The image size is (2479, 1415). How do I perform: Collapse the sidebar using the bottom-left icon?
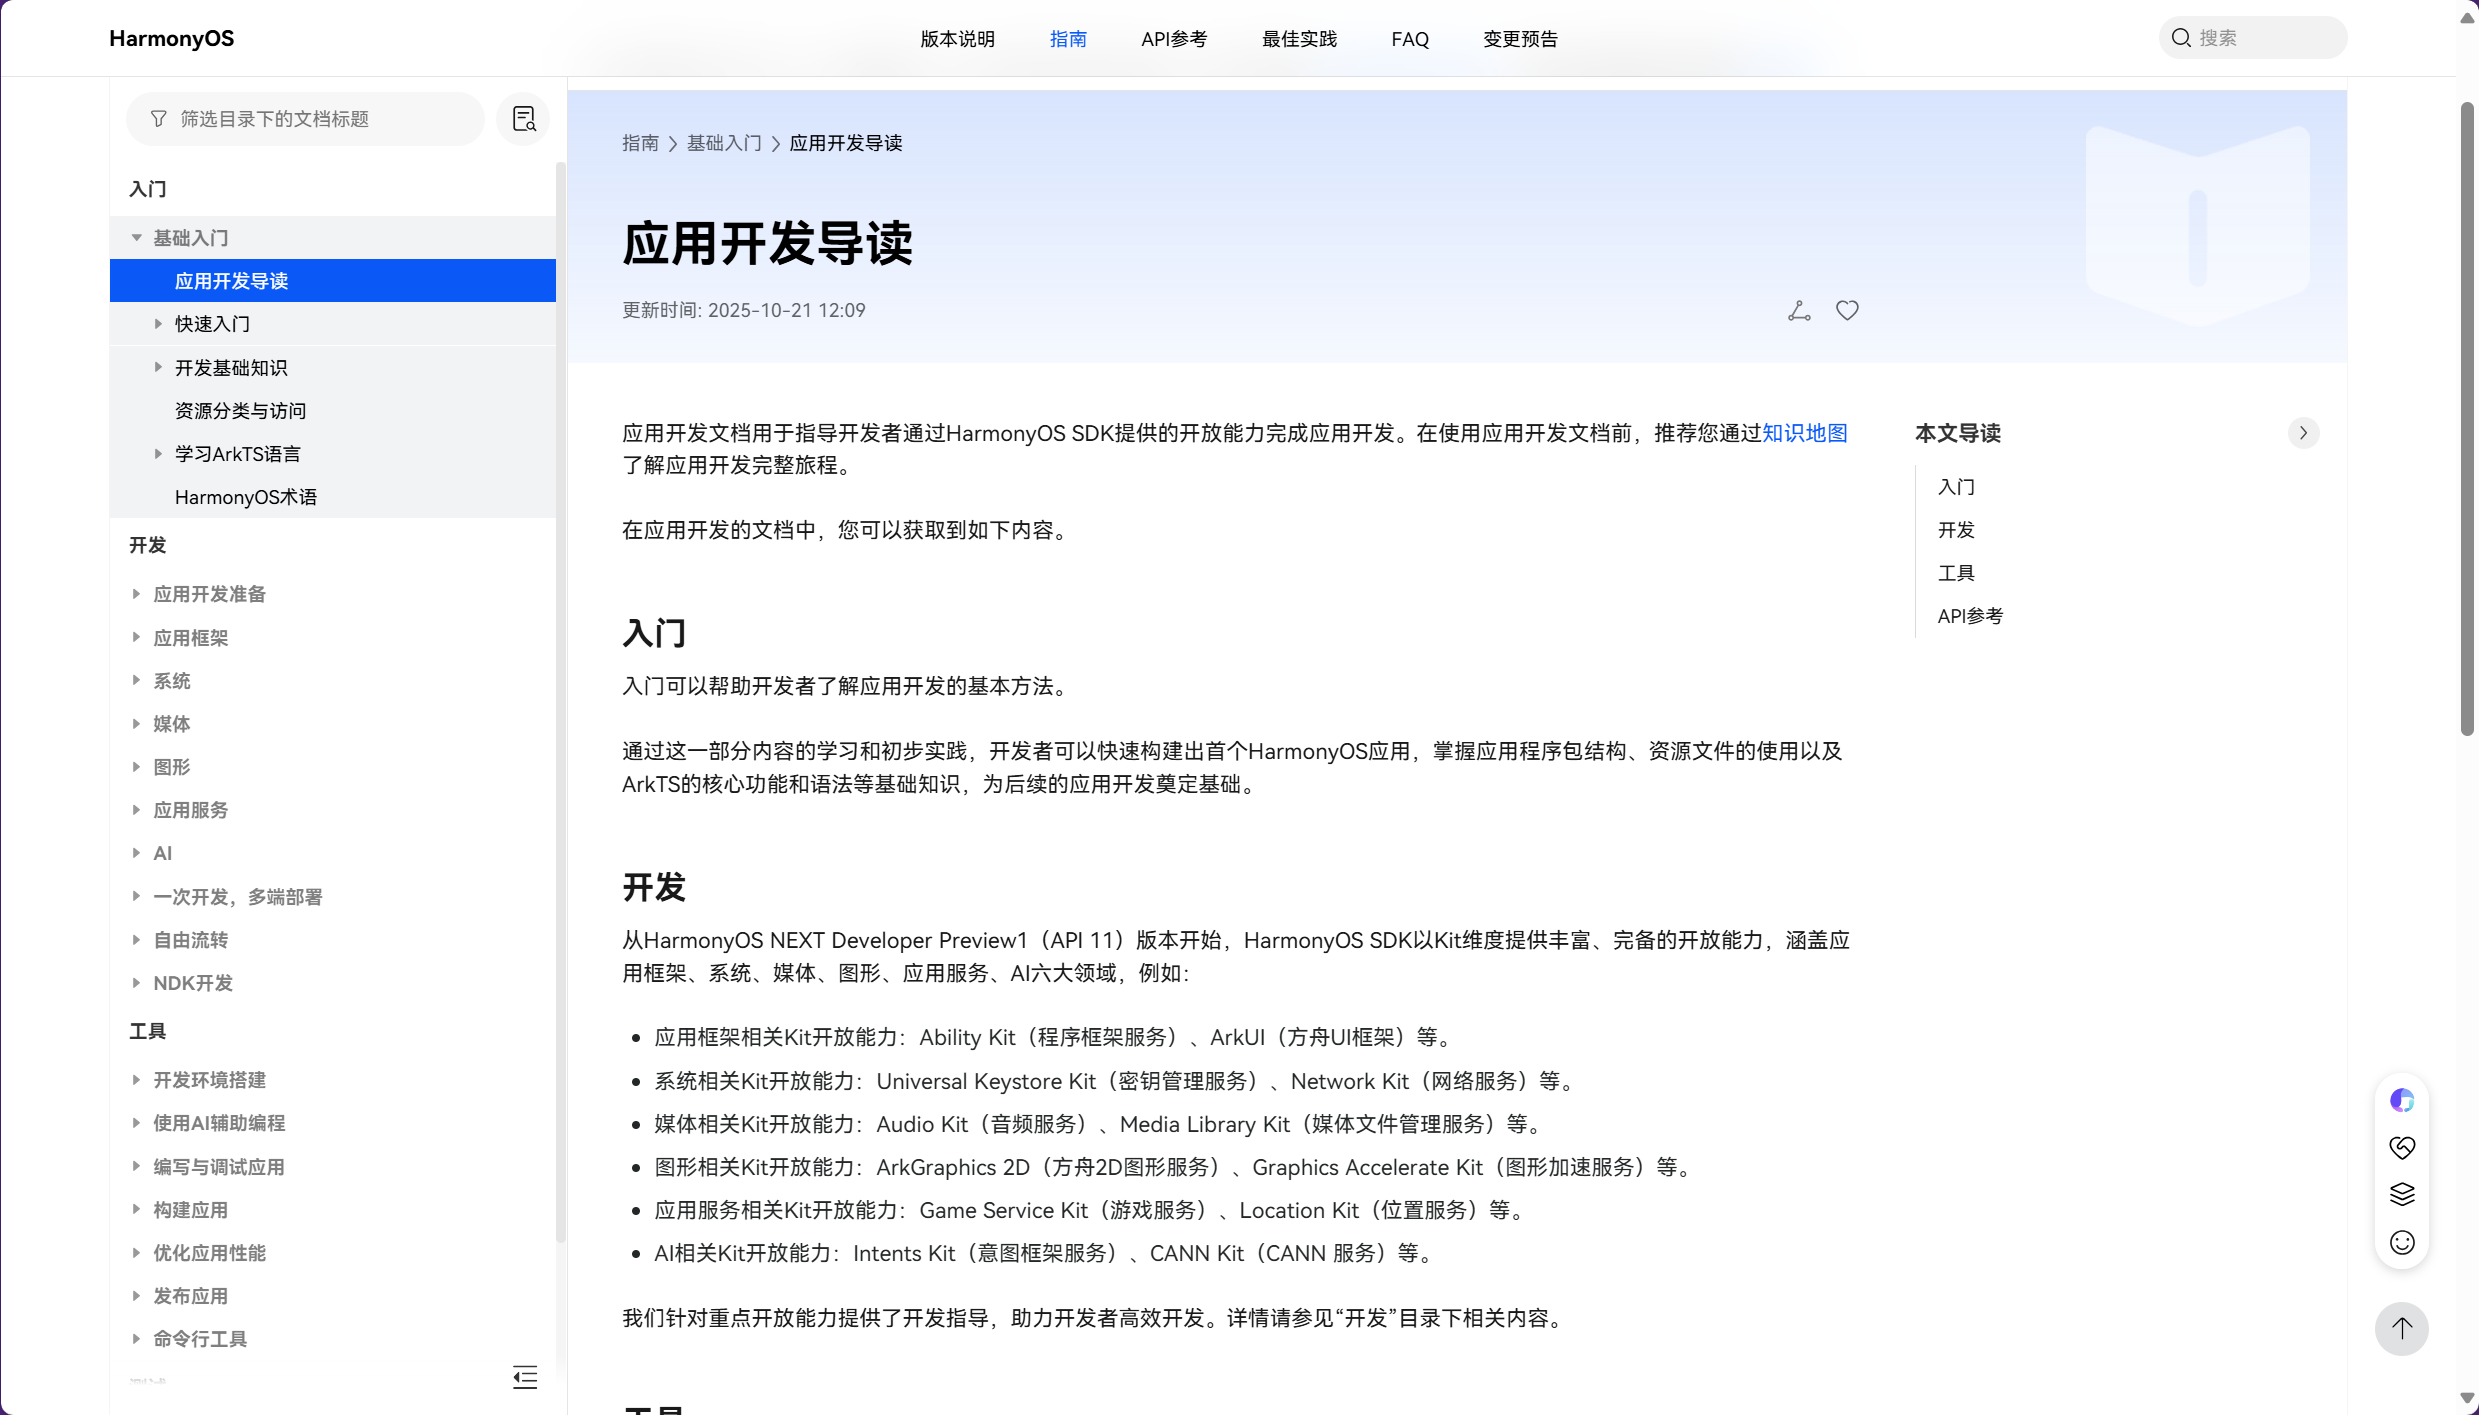524,1377
